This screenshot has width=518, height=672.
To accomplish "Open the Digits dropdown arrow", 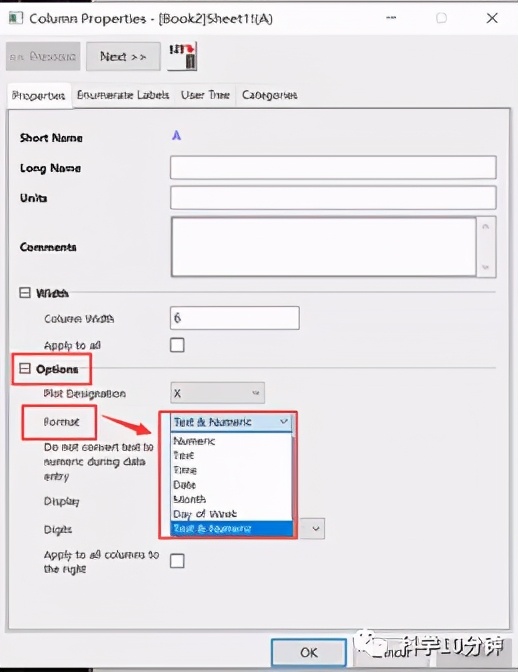I will click(316, 528).
